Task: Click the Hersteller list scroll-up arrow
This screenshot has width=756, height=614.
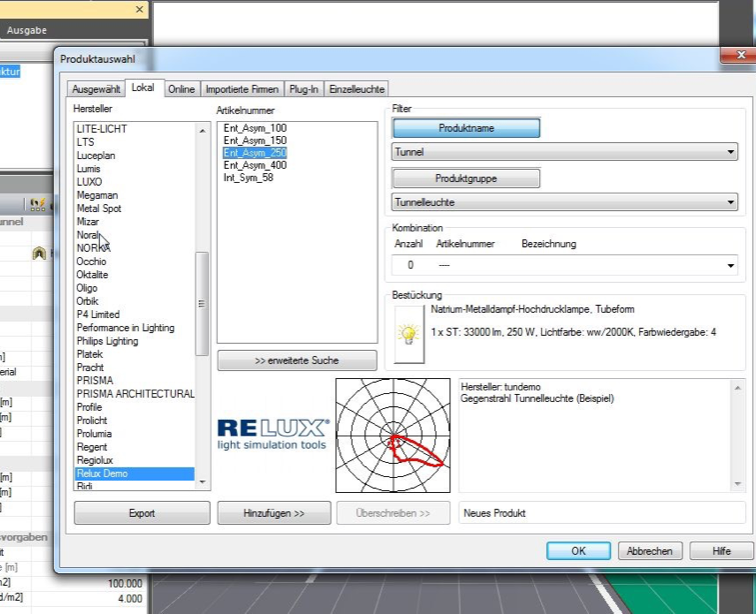Action: click(202, 131)
